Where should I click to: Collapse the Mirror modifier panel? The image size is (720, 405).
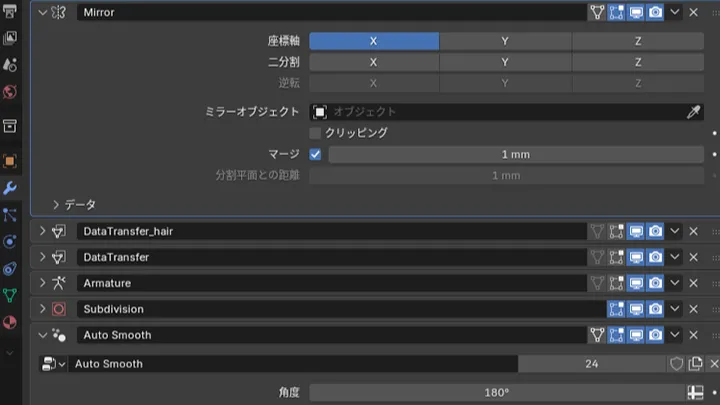point(43,12)
